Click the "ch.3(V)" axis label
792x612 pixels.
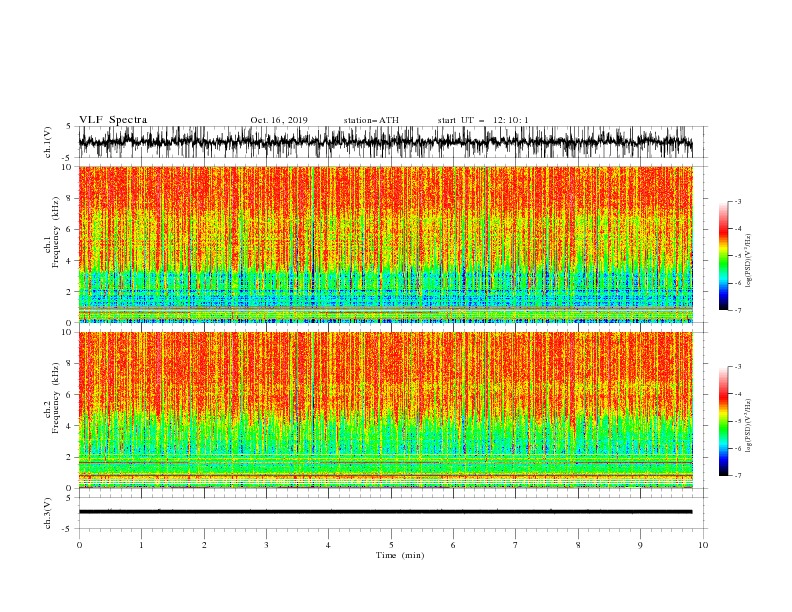(x=48, y=513)
